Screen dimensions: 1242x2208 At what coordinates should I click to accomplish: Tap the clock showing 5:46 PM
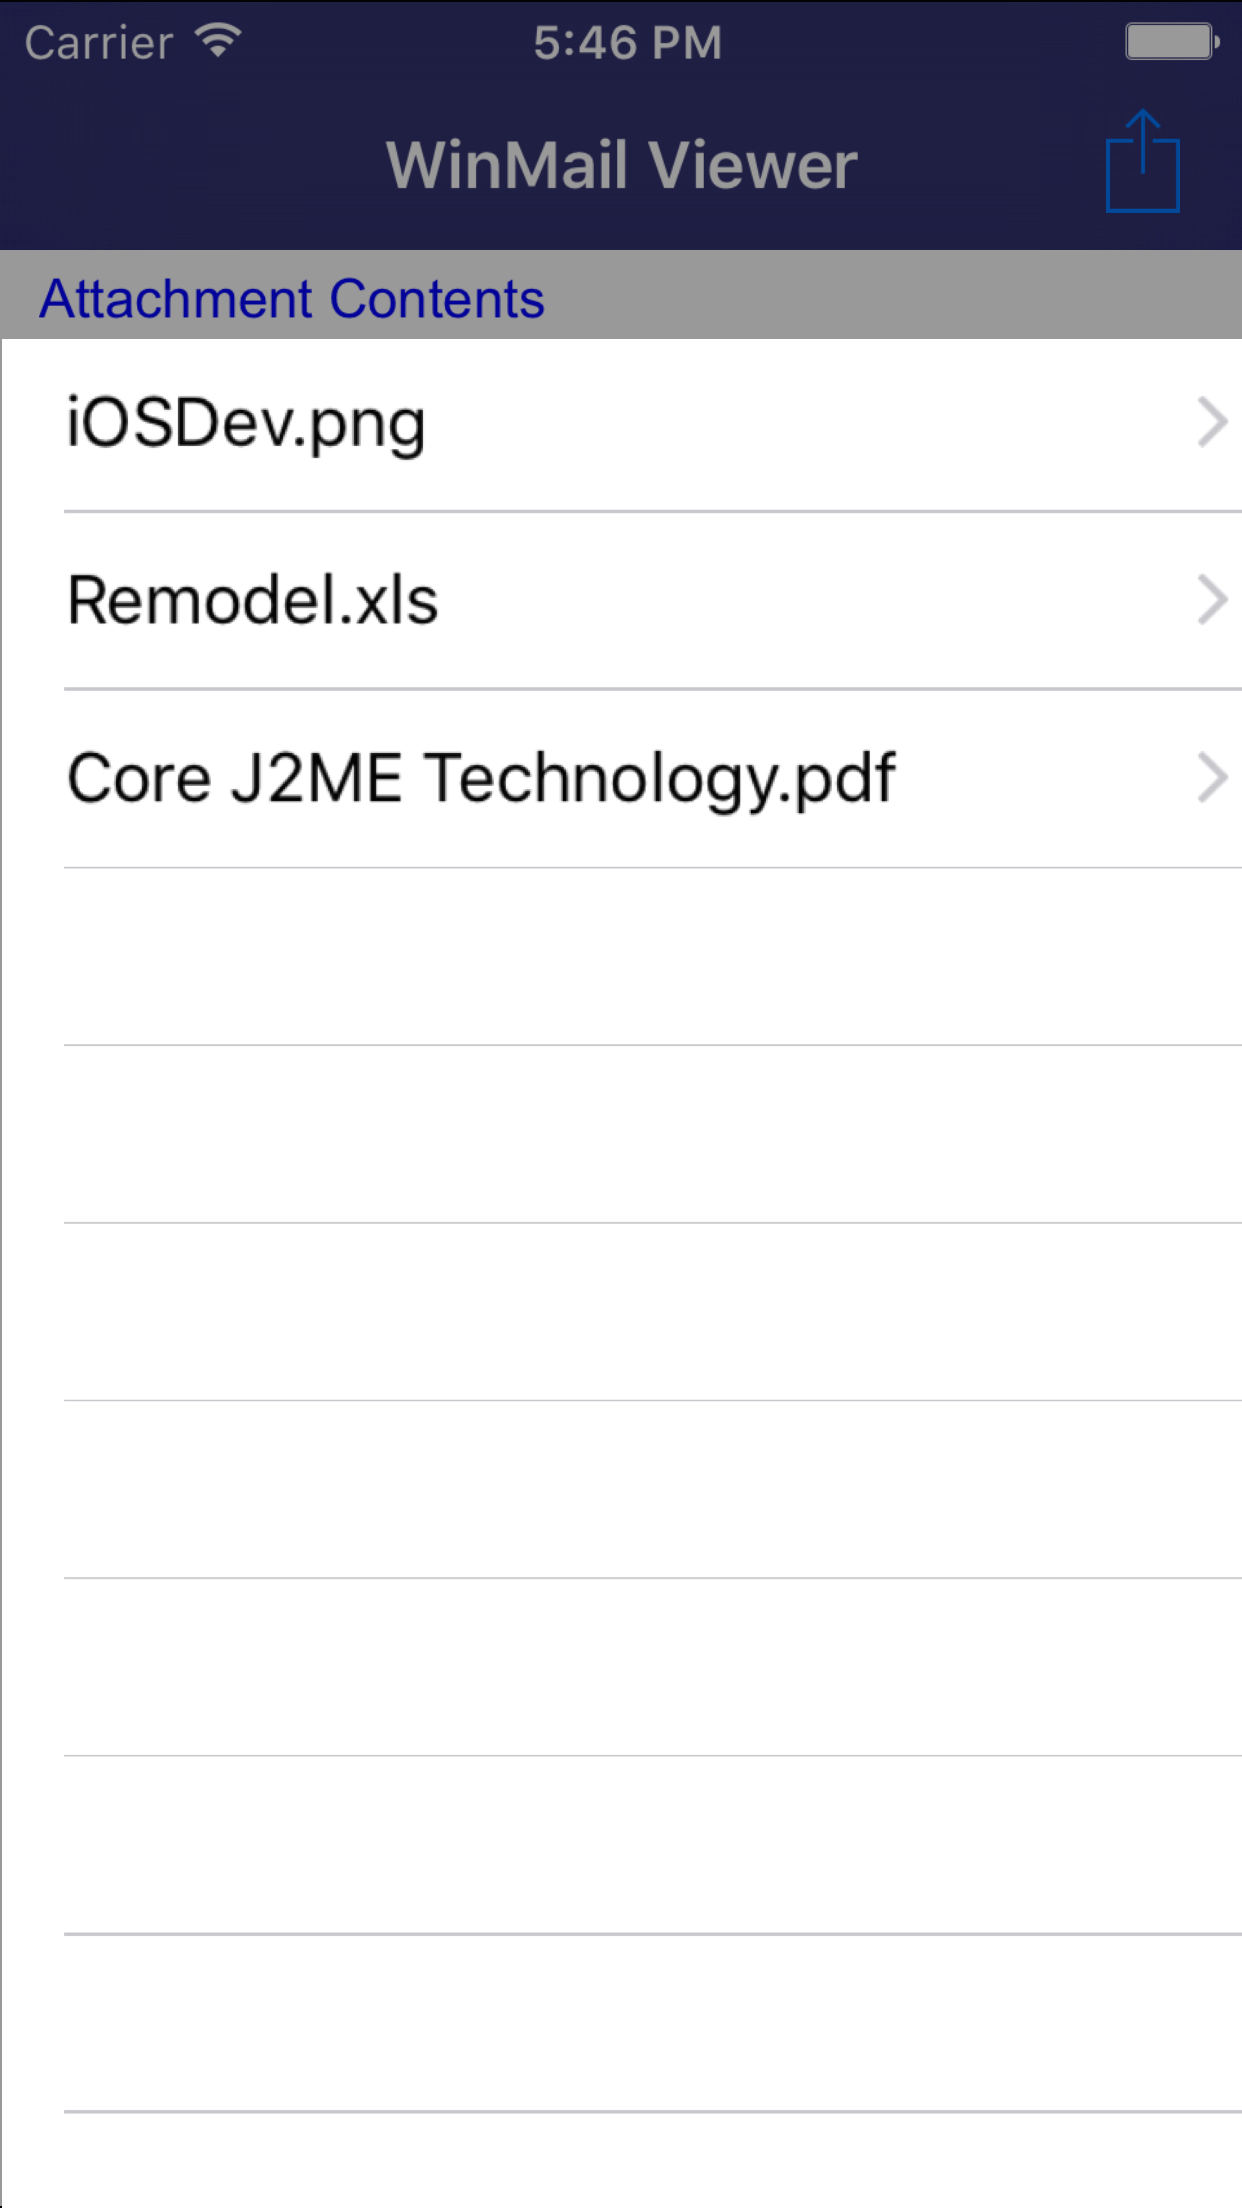tap(626, 42)
